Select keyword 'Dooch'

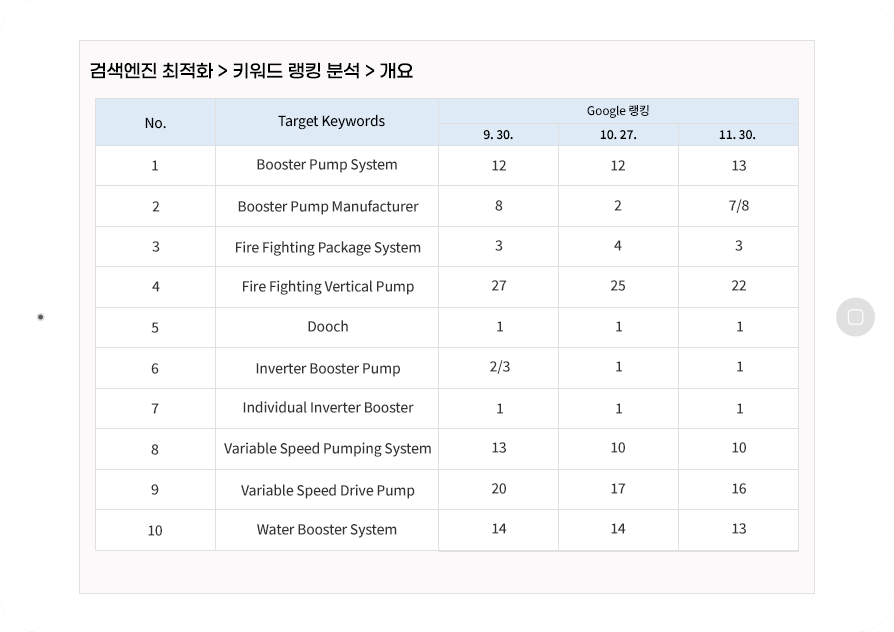[328, 326]
